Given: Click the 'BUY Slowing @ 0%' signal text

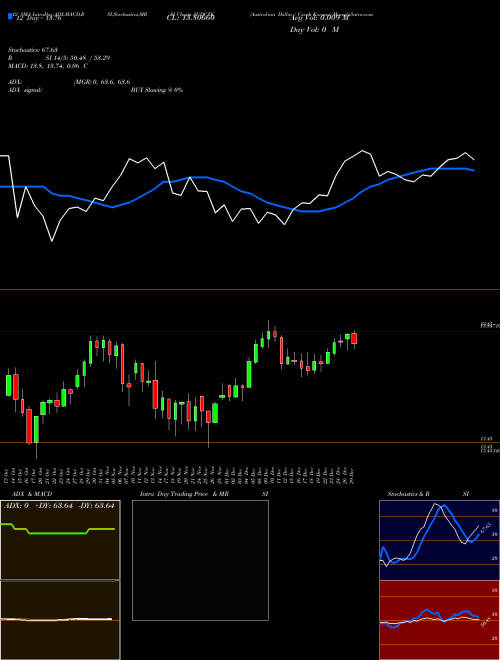Looking at the screenshot, I should coord(157,90).
